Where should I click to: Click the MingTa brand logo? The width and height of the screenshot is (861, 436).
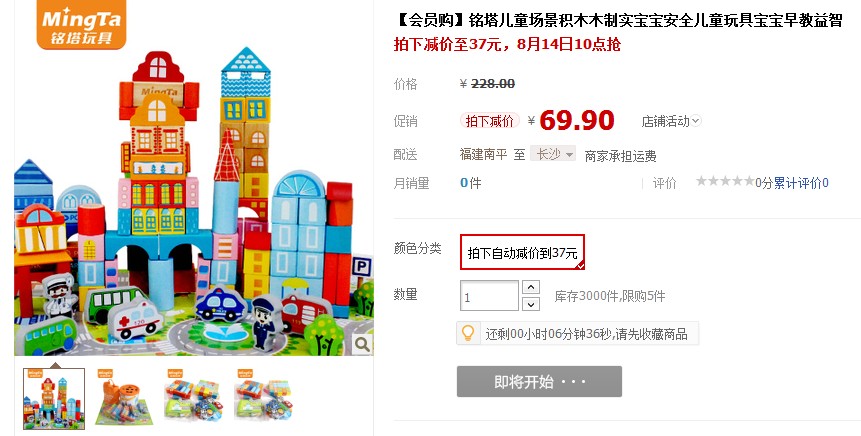[x=81, y=24]
